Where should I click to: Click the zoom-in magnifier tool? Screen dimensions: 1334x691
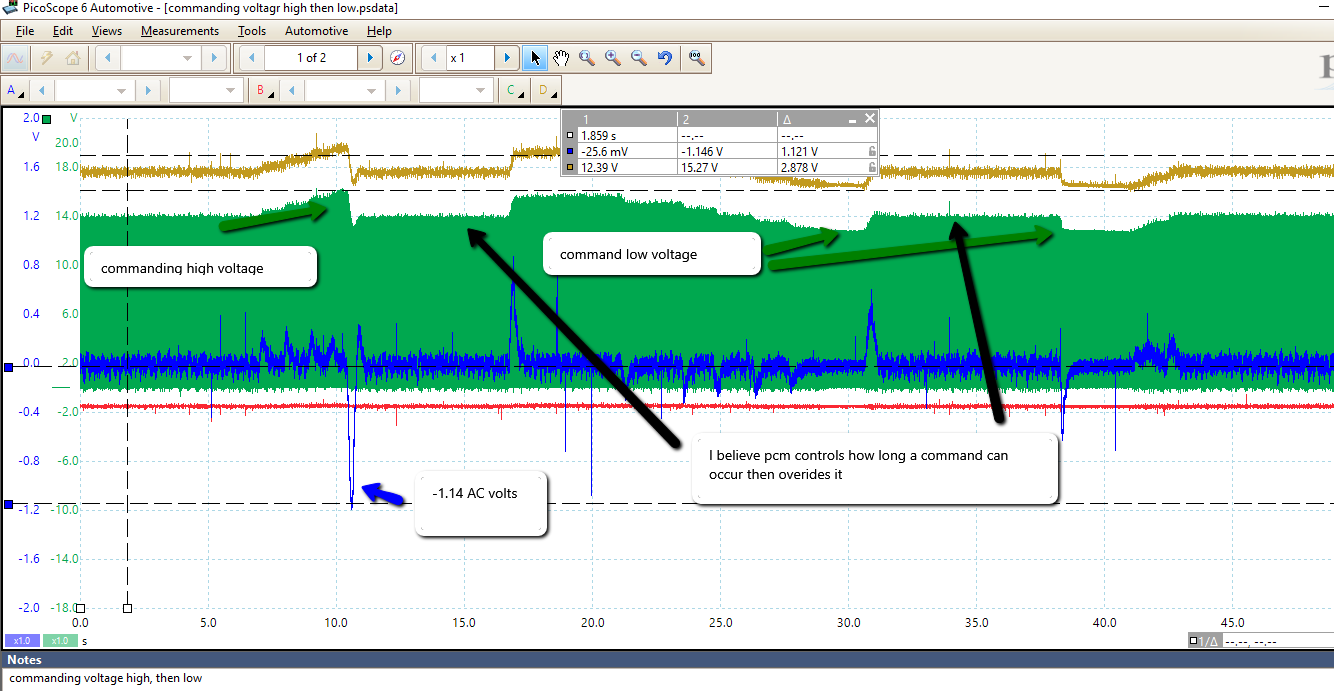point(612,58)
